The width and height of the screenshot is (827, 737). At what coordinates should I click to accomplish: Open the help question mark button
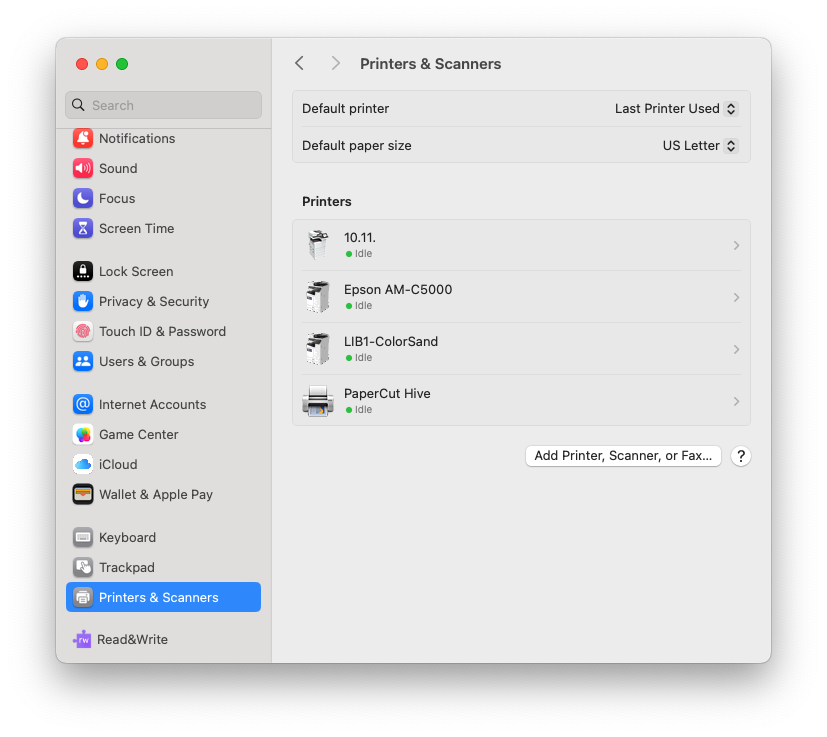(x=740, y=455)
